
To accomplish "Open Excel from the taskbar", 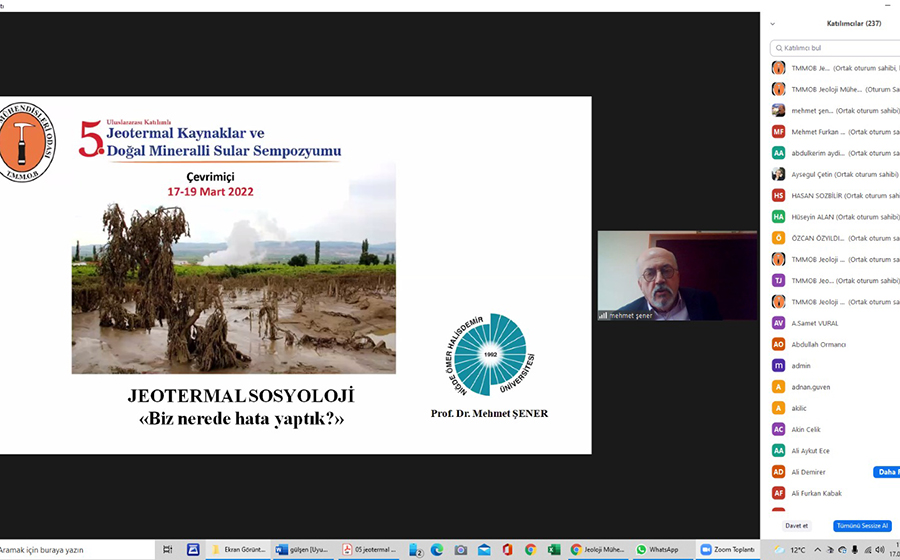I will (553, 550).
